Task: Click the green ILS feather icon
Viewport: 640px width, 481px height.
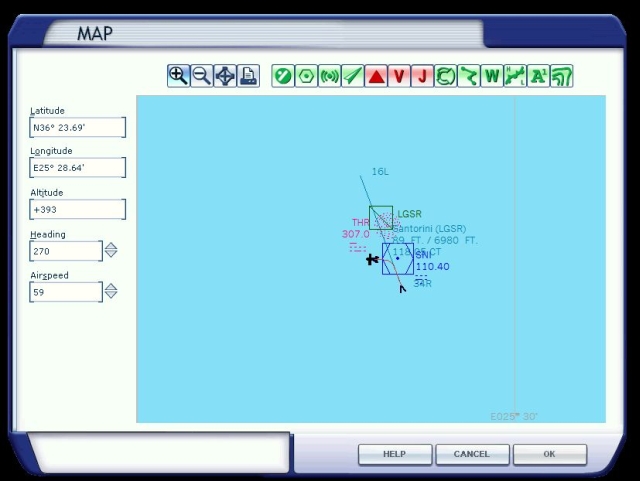Action: coord(352,75)
